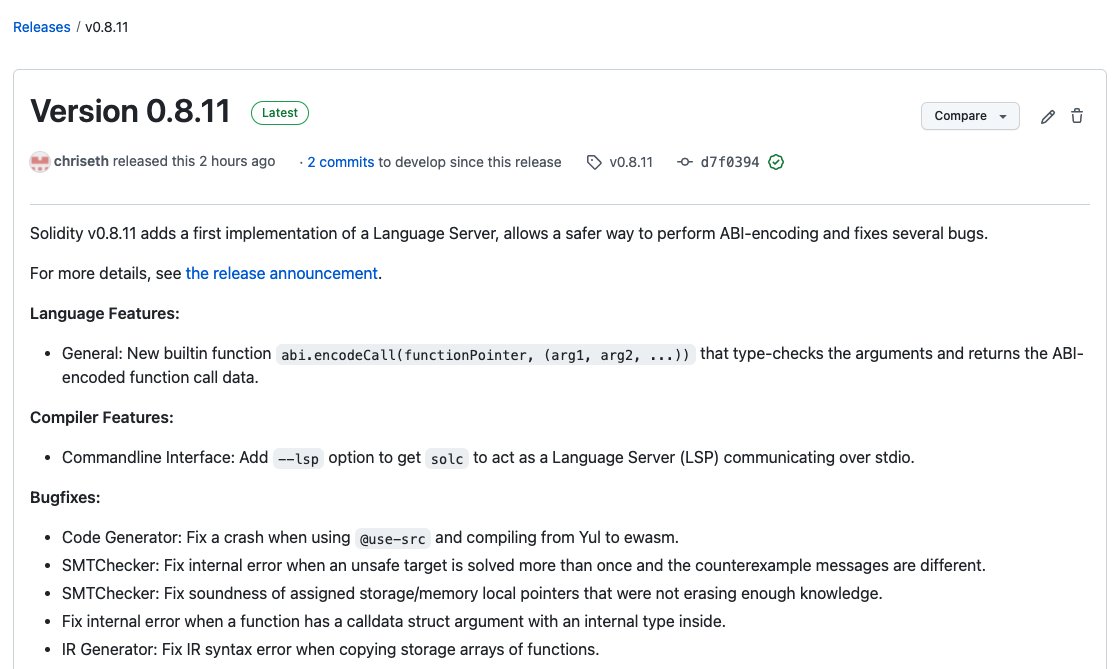Viewport: 1120px width, 669px height.
Task: Click the @use-src code snippet
Action: pyautogui.click(x=393, y=538)
